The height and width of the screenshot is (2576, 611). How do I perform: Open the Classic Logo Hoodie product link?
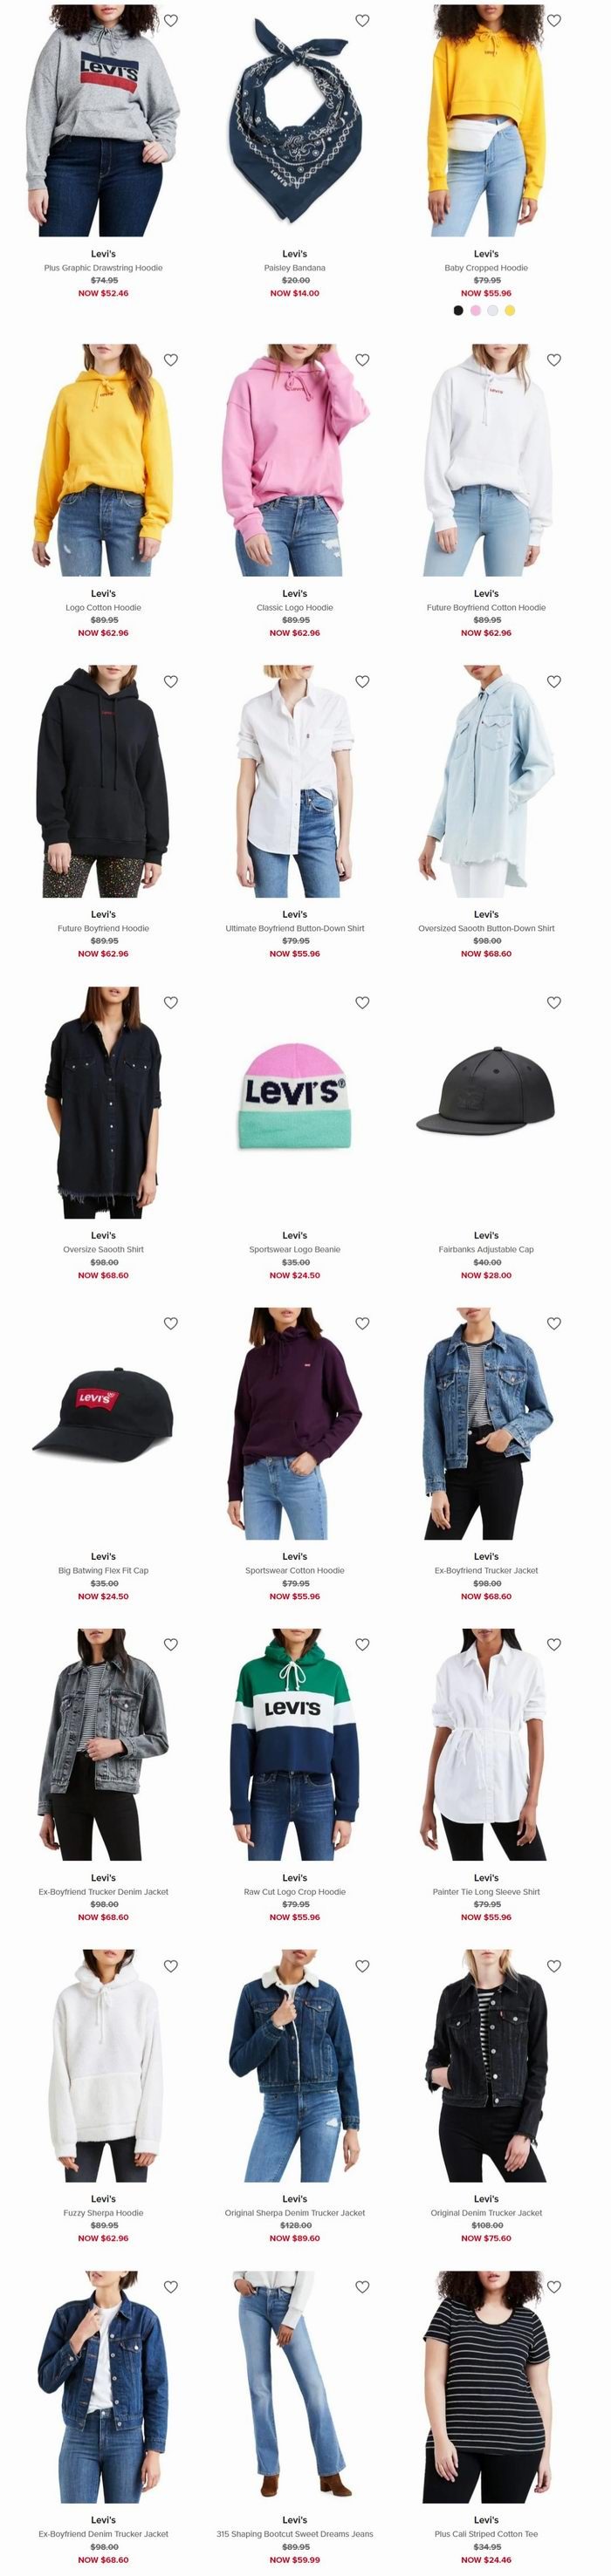pos(295,607)
